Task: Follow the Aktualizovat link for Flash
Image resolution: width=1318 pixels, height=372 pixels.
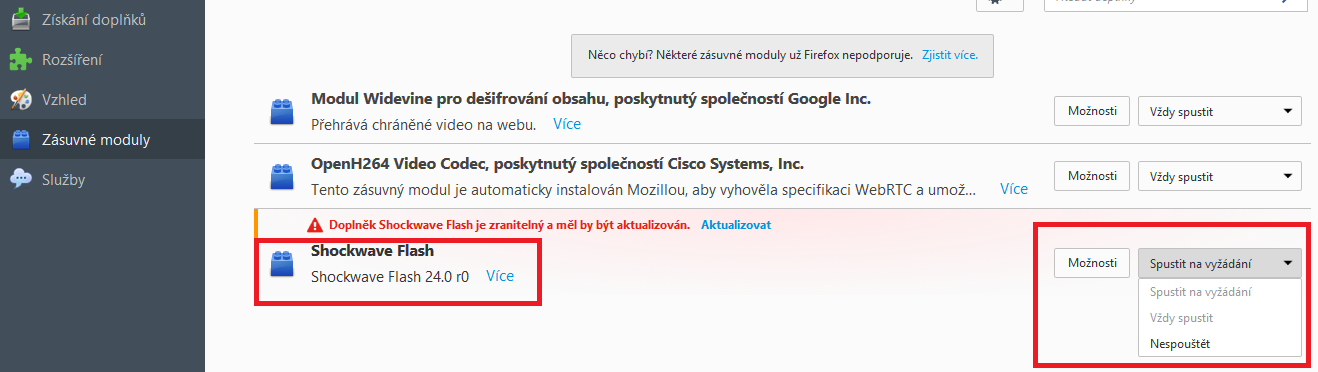Action: [x=736, y=225]
